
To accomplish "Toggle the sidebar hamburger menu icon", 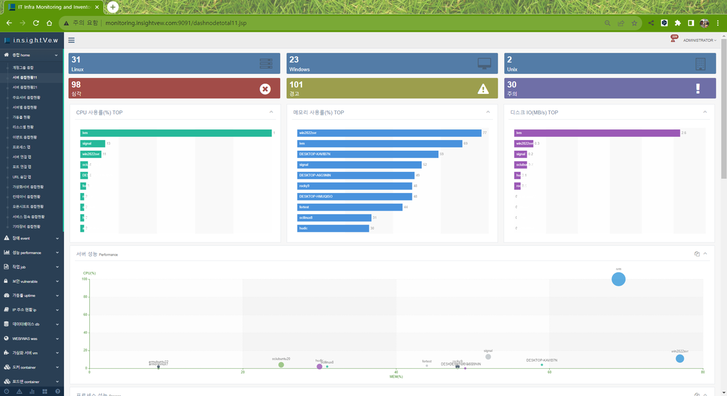I will coord(71,40).
